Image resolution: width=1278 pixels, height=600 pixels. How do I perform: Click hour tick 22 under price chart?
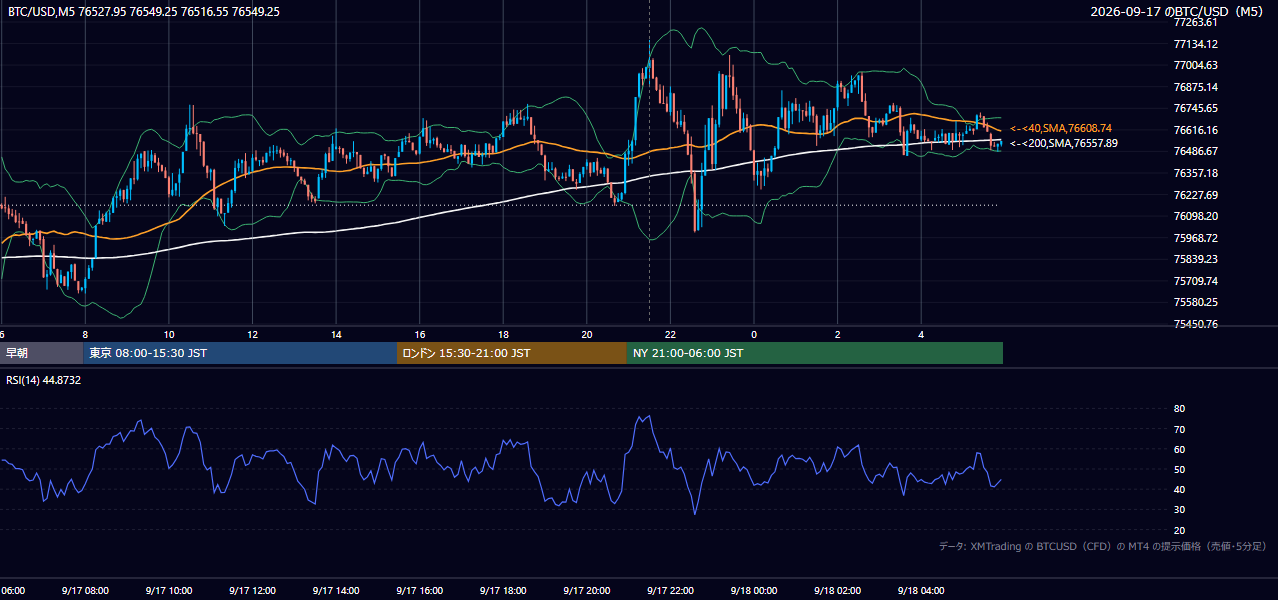coord(670,334)
